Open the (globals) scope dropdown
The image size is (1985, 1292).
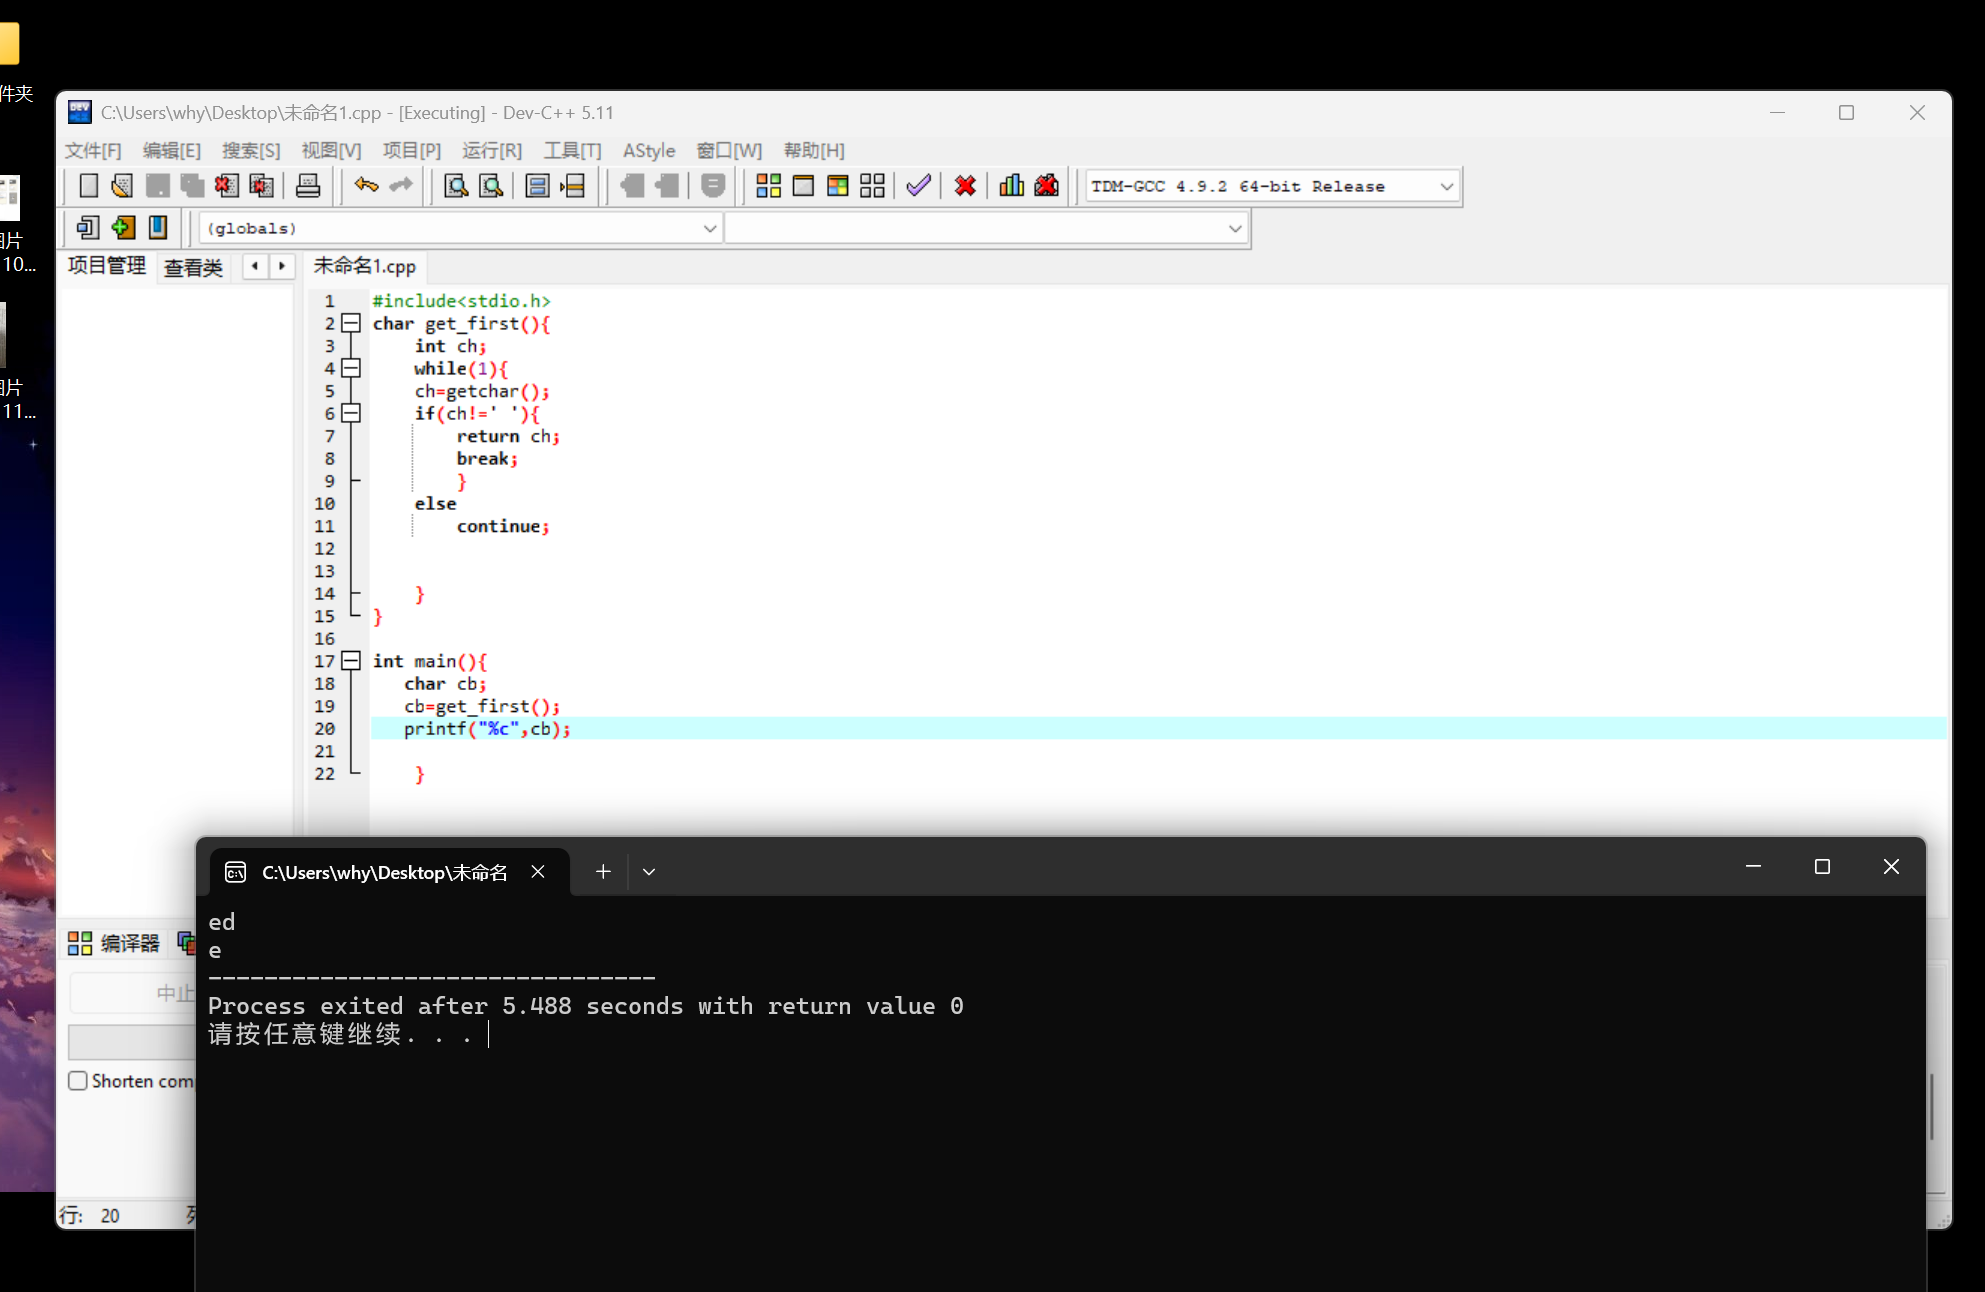click(x=709, y=229)
